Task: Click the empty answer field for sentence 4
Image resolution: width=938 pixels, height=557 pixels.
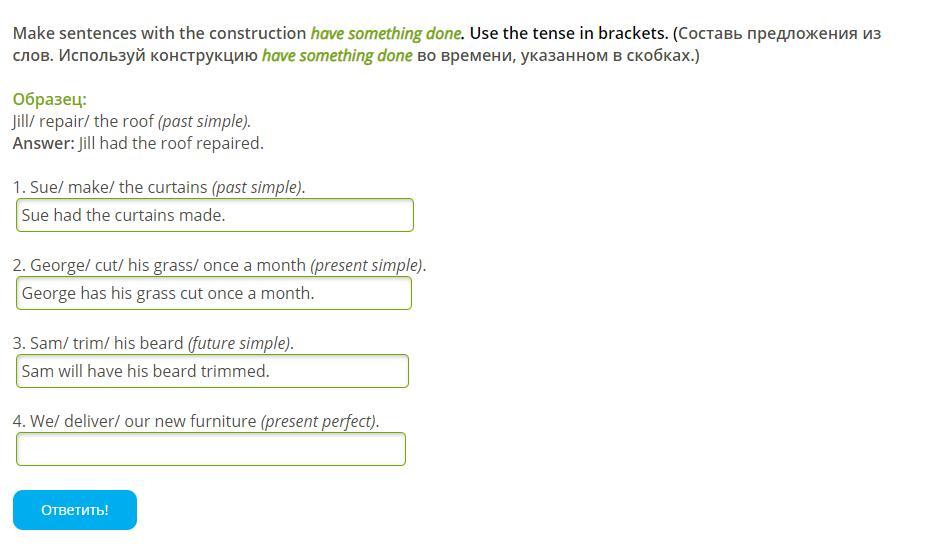Action: (211, 449)
